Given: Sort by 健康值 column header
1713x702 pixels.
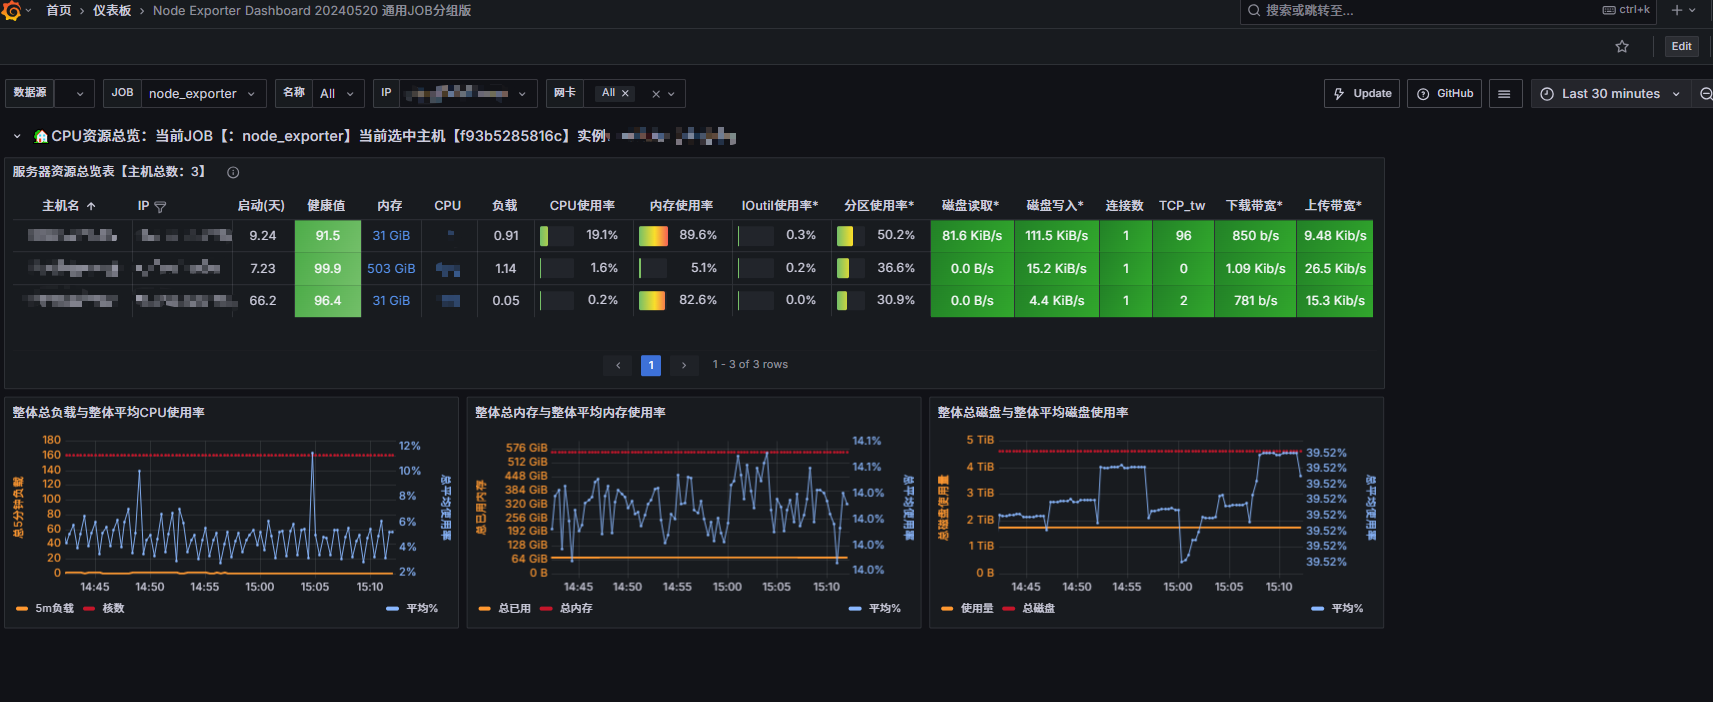Looking at the screenshot, I should coord(326,206).
